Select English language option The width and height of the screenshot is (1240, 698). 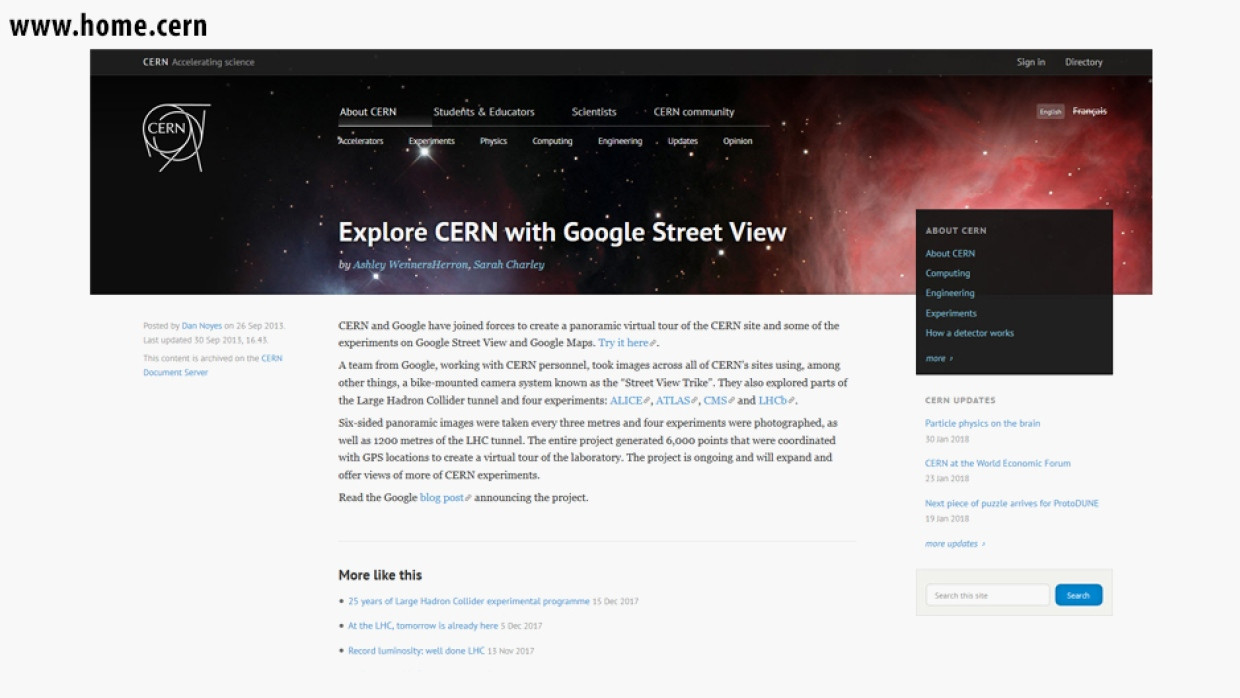point(1050,112)
